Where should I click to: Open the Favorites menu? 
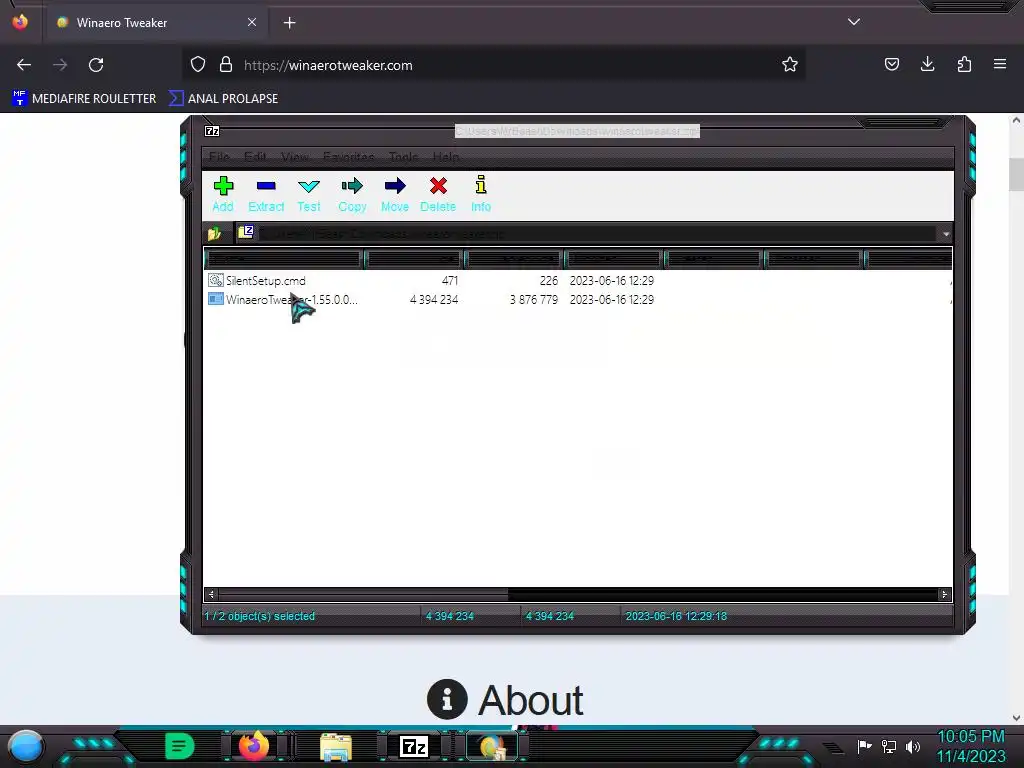(349, 157)
